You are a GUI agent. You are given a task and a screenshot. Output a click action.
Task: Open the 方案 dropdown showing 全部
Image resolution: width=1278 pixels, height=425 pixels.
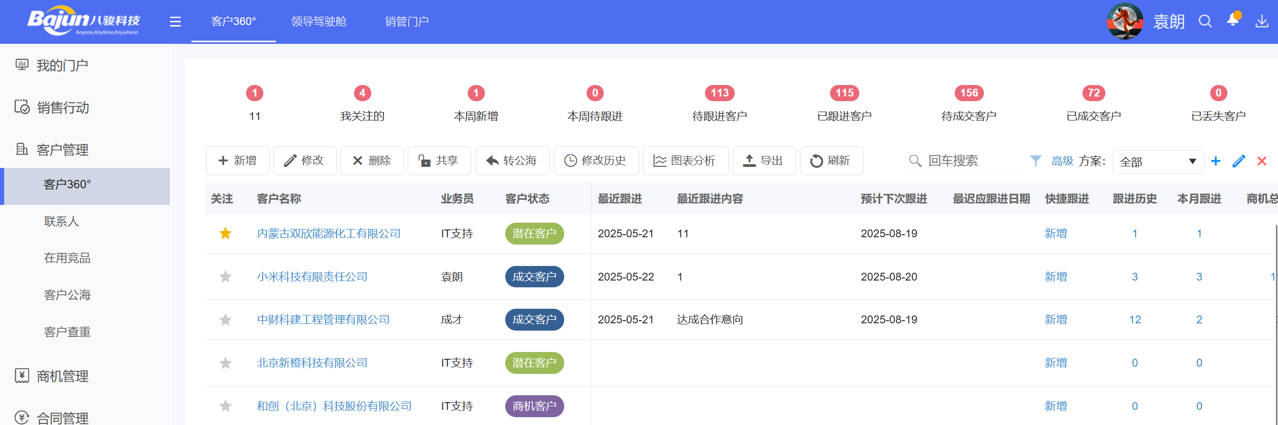(1157, 161)
